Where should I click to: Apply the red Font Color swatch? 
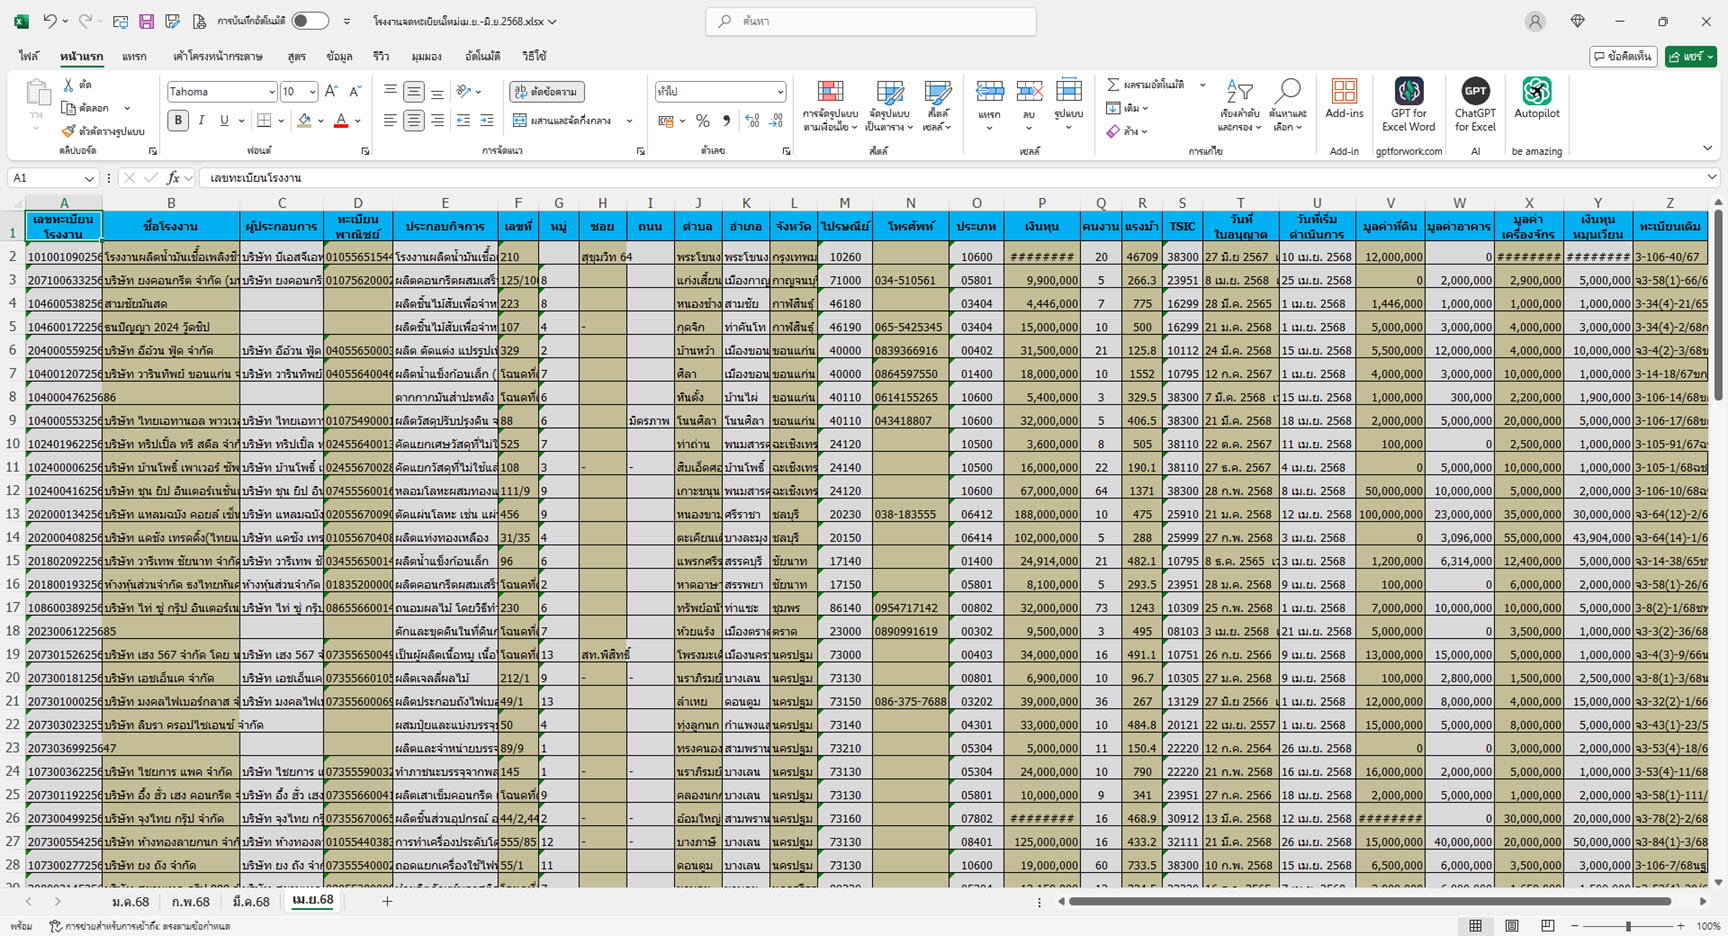tap(341, 121)
